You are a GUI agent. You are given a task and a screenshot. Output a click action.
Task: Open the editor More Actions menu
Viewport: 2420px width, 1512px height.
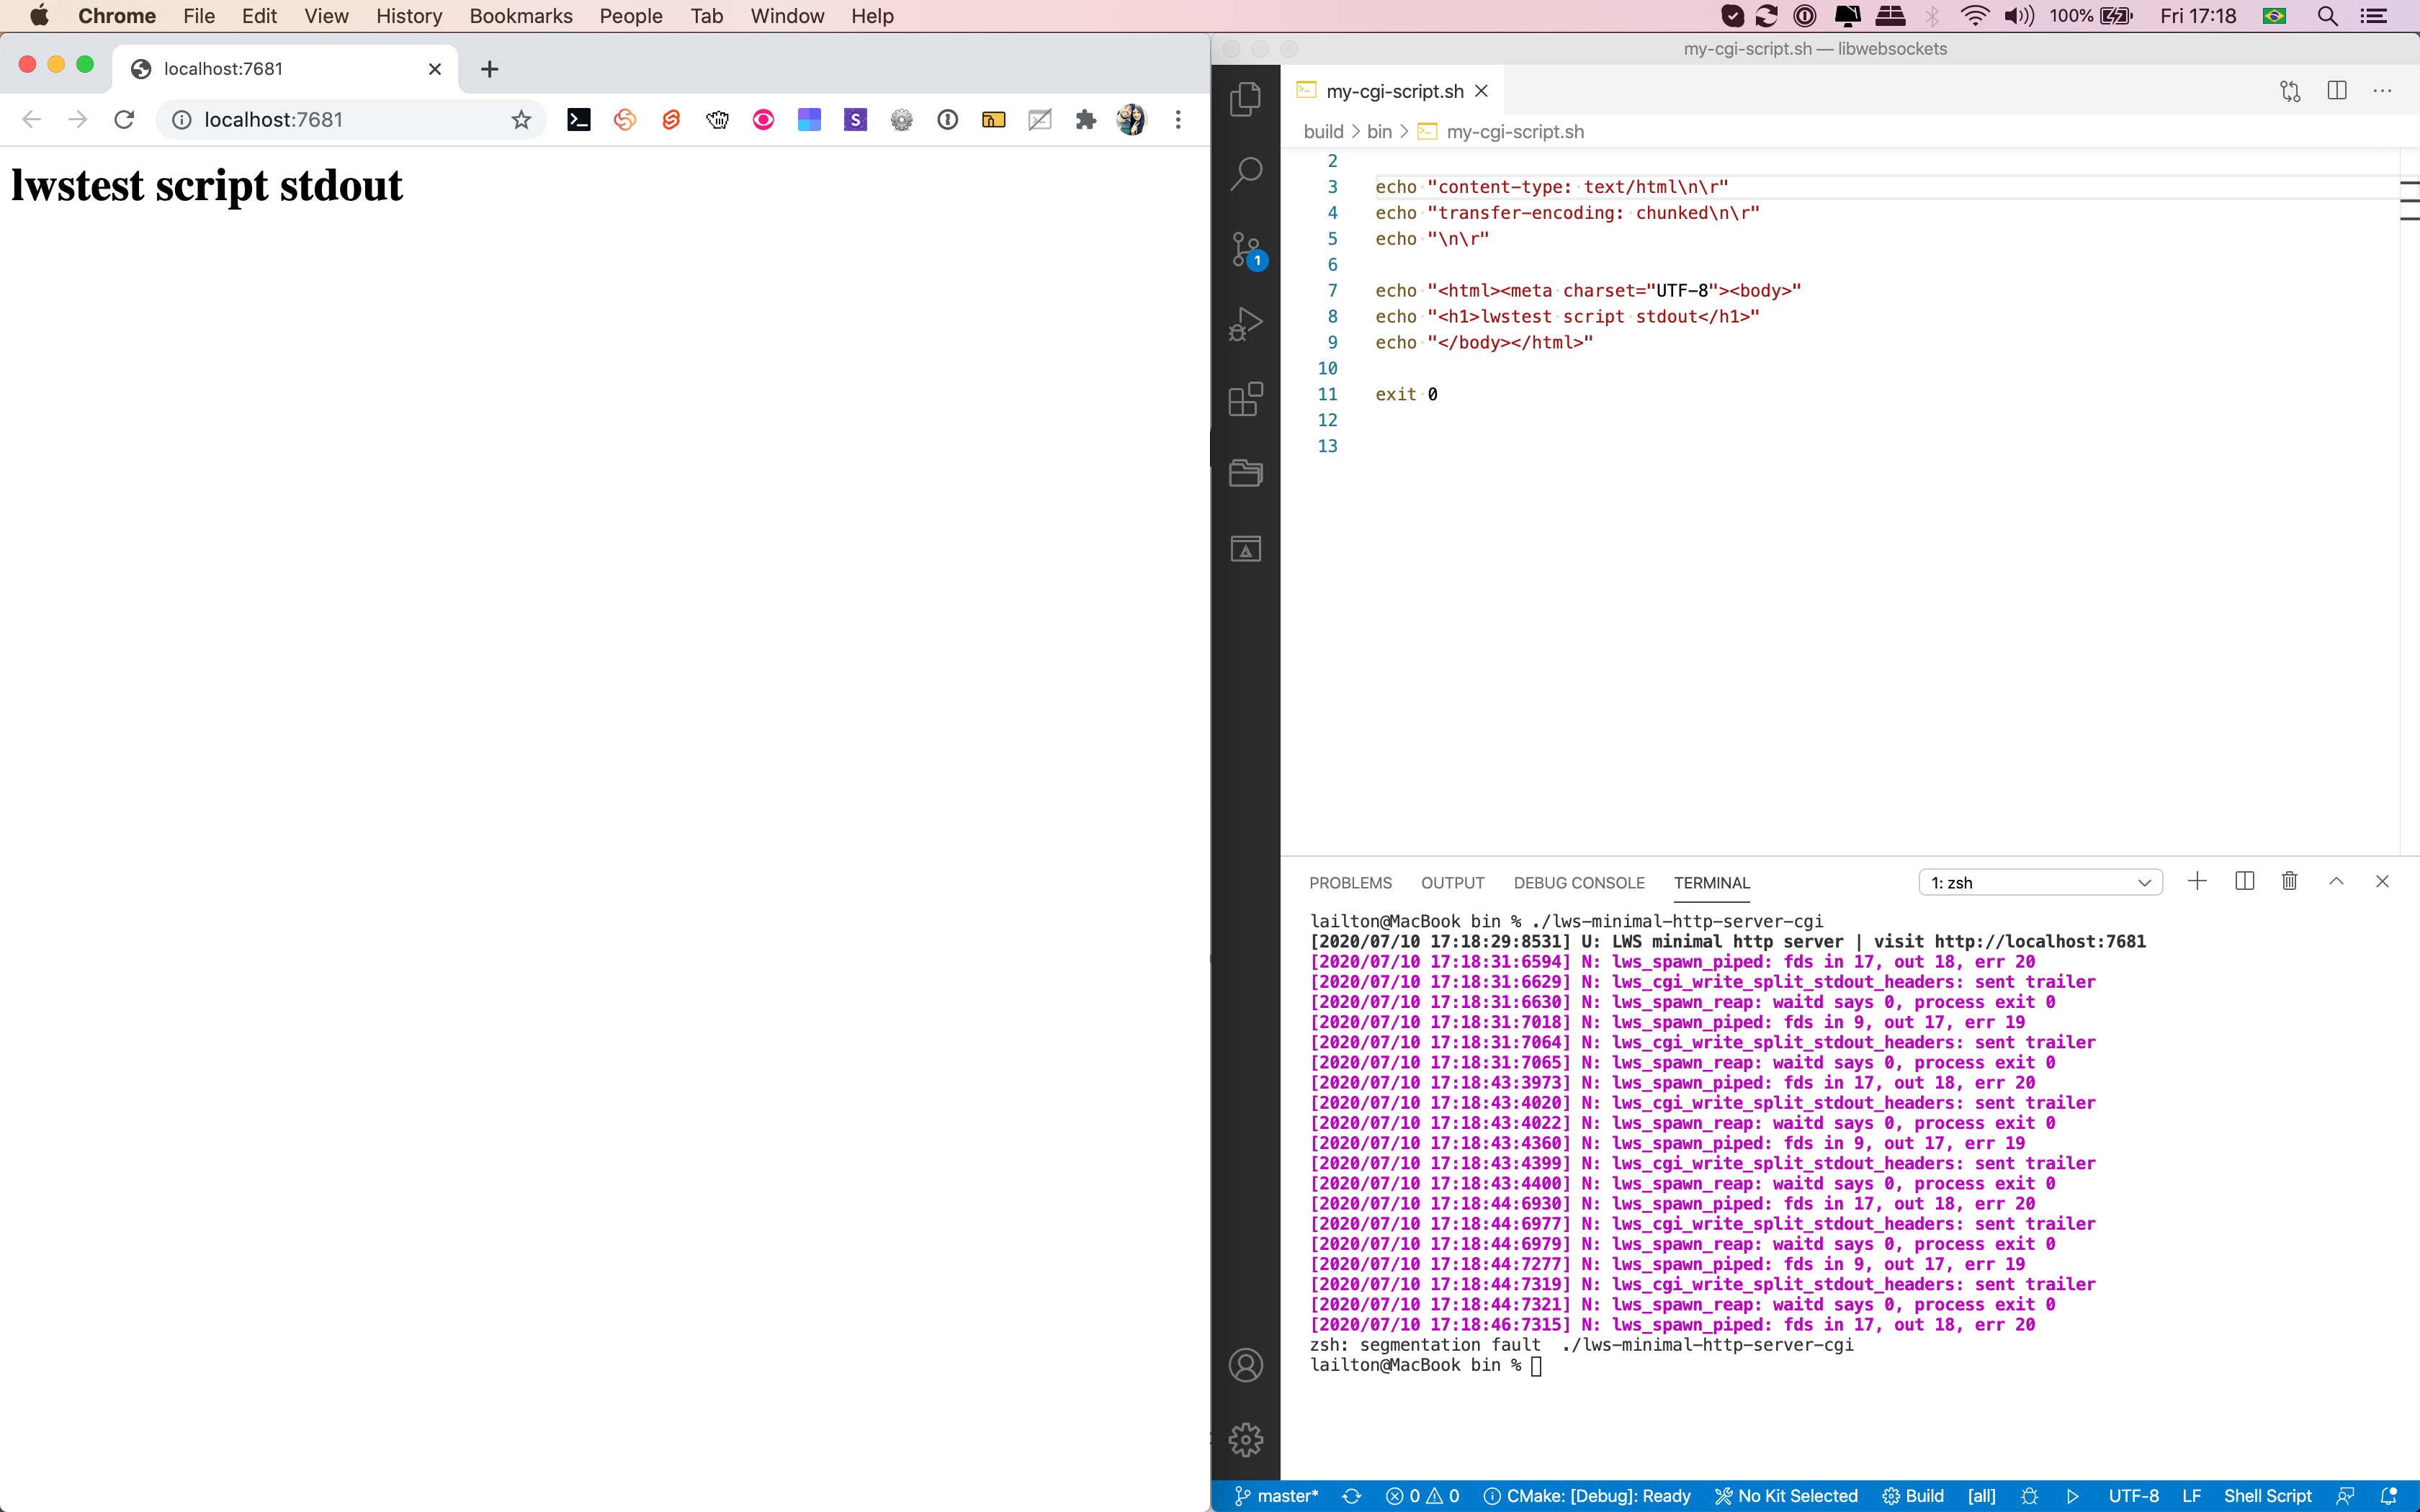coord(2383,91)
